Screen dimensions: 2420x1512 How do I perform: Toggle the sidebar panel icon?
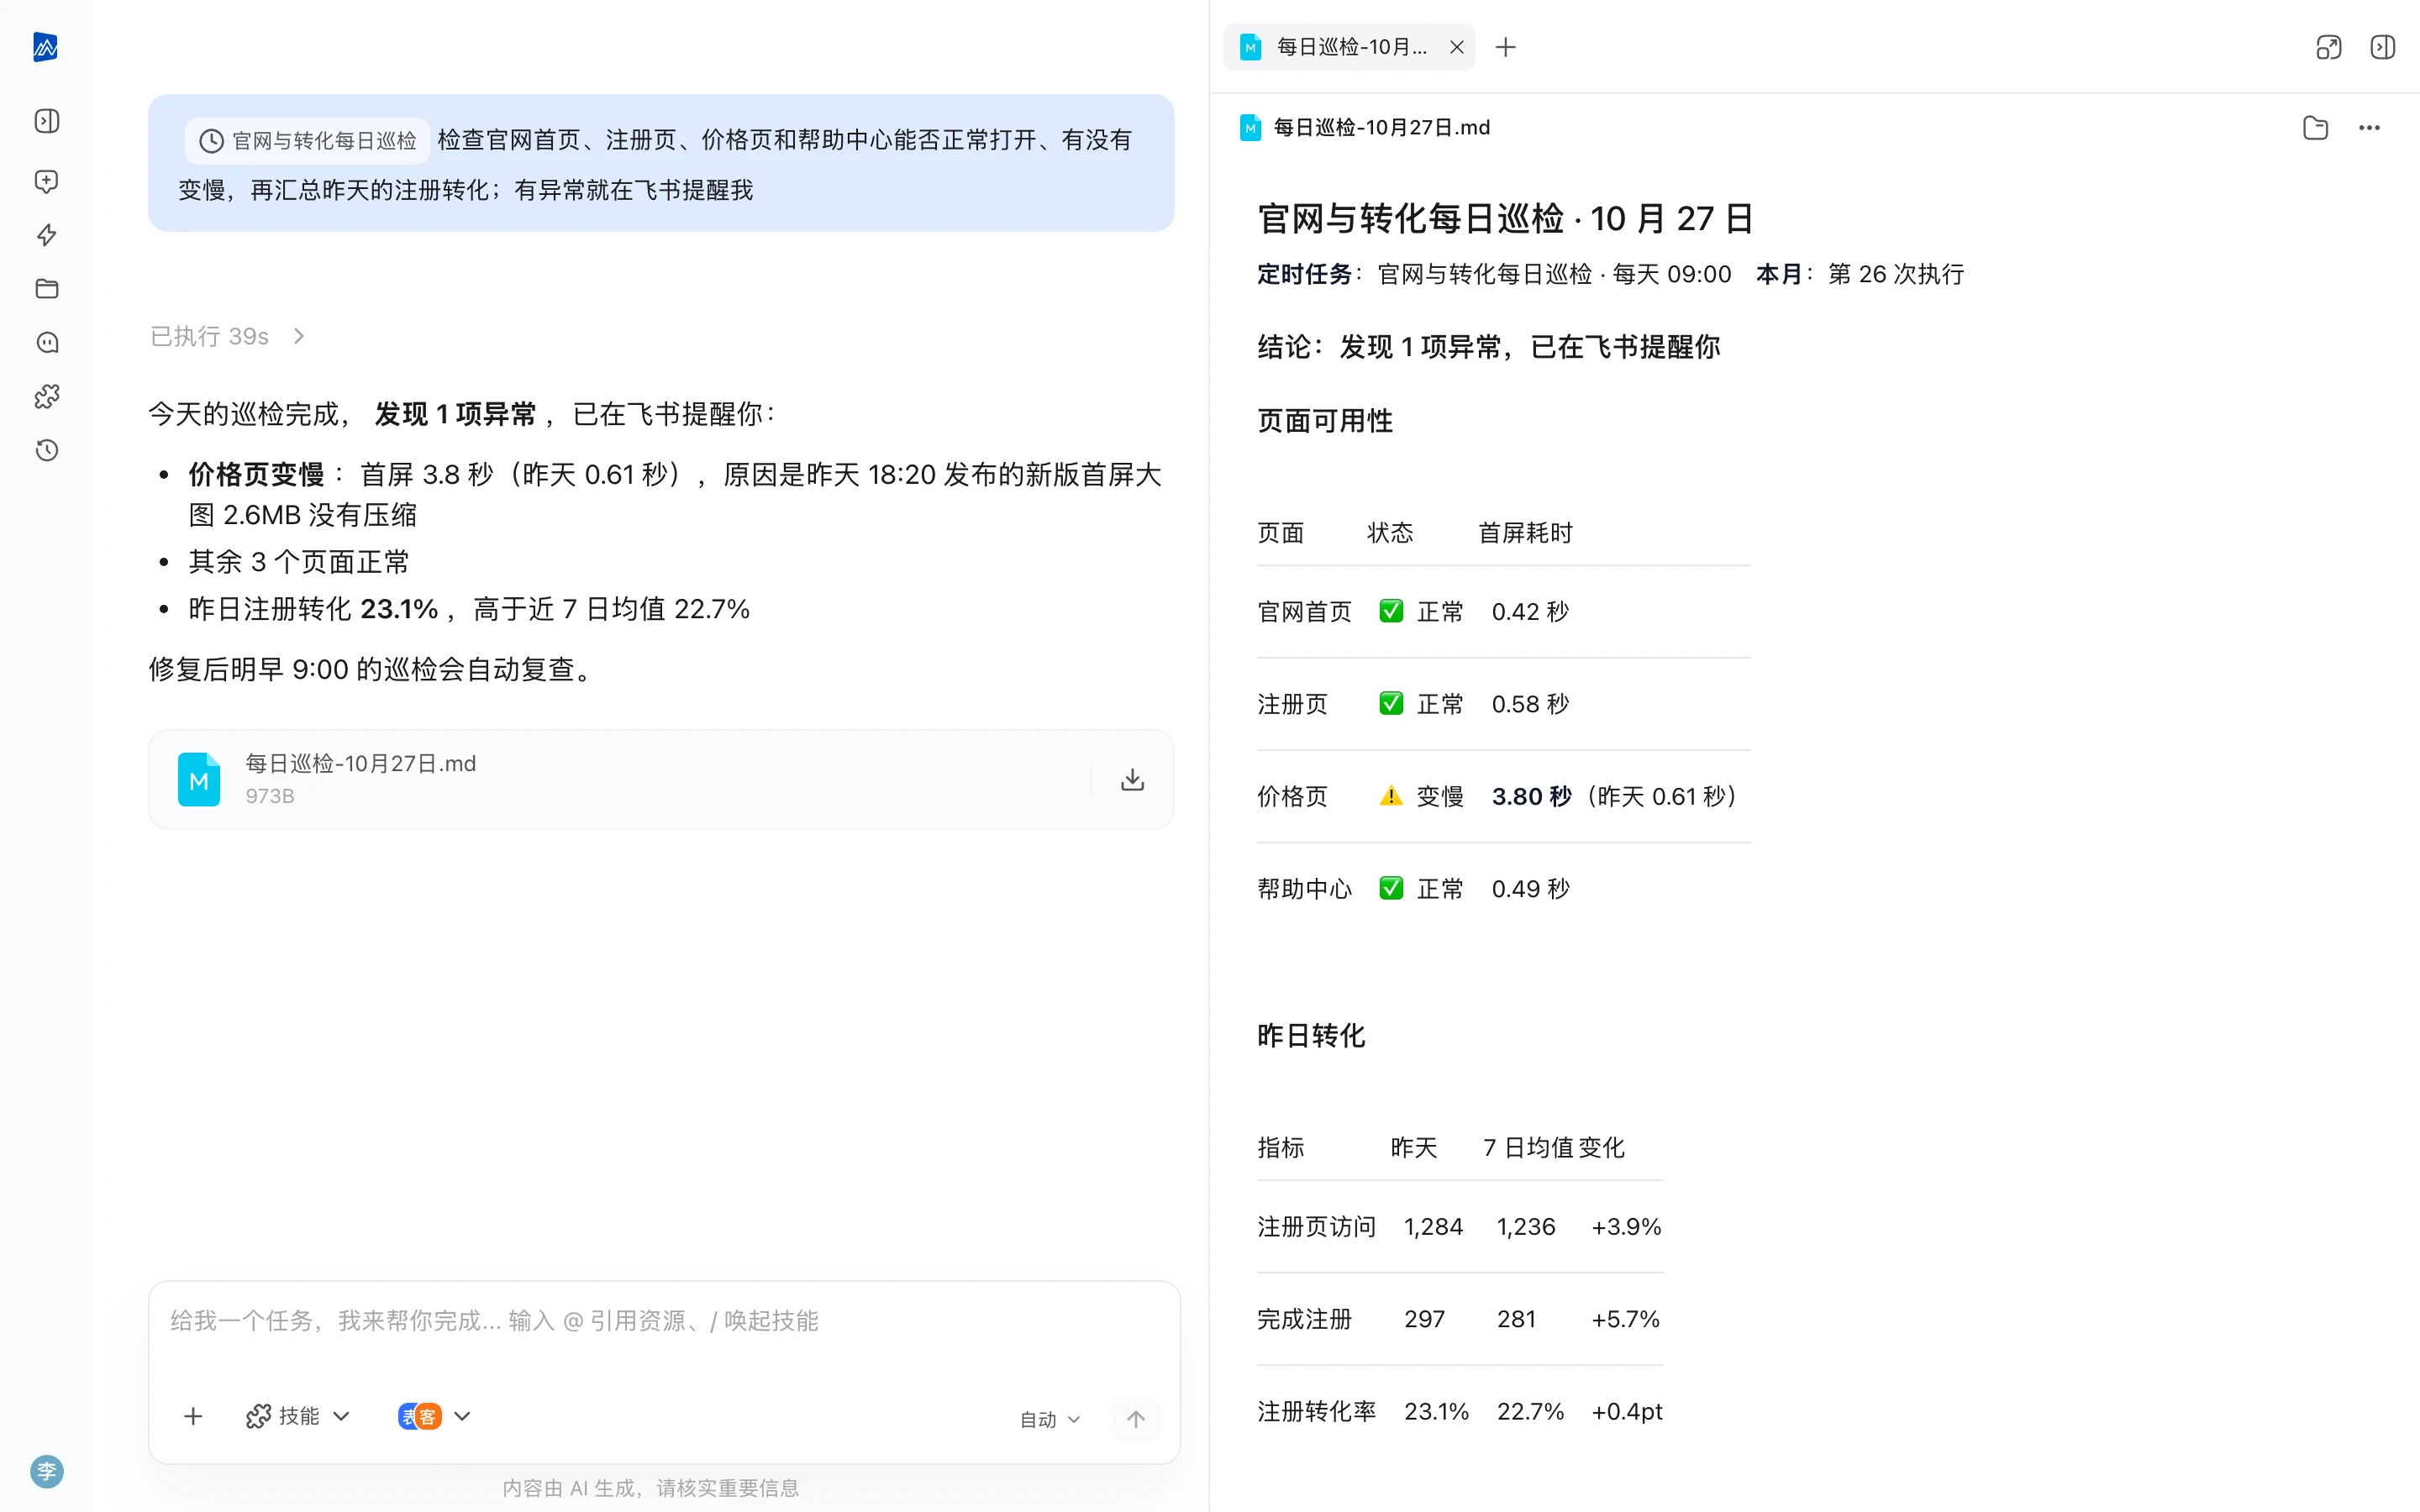tap(47, 121)
